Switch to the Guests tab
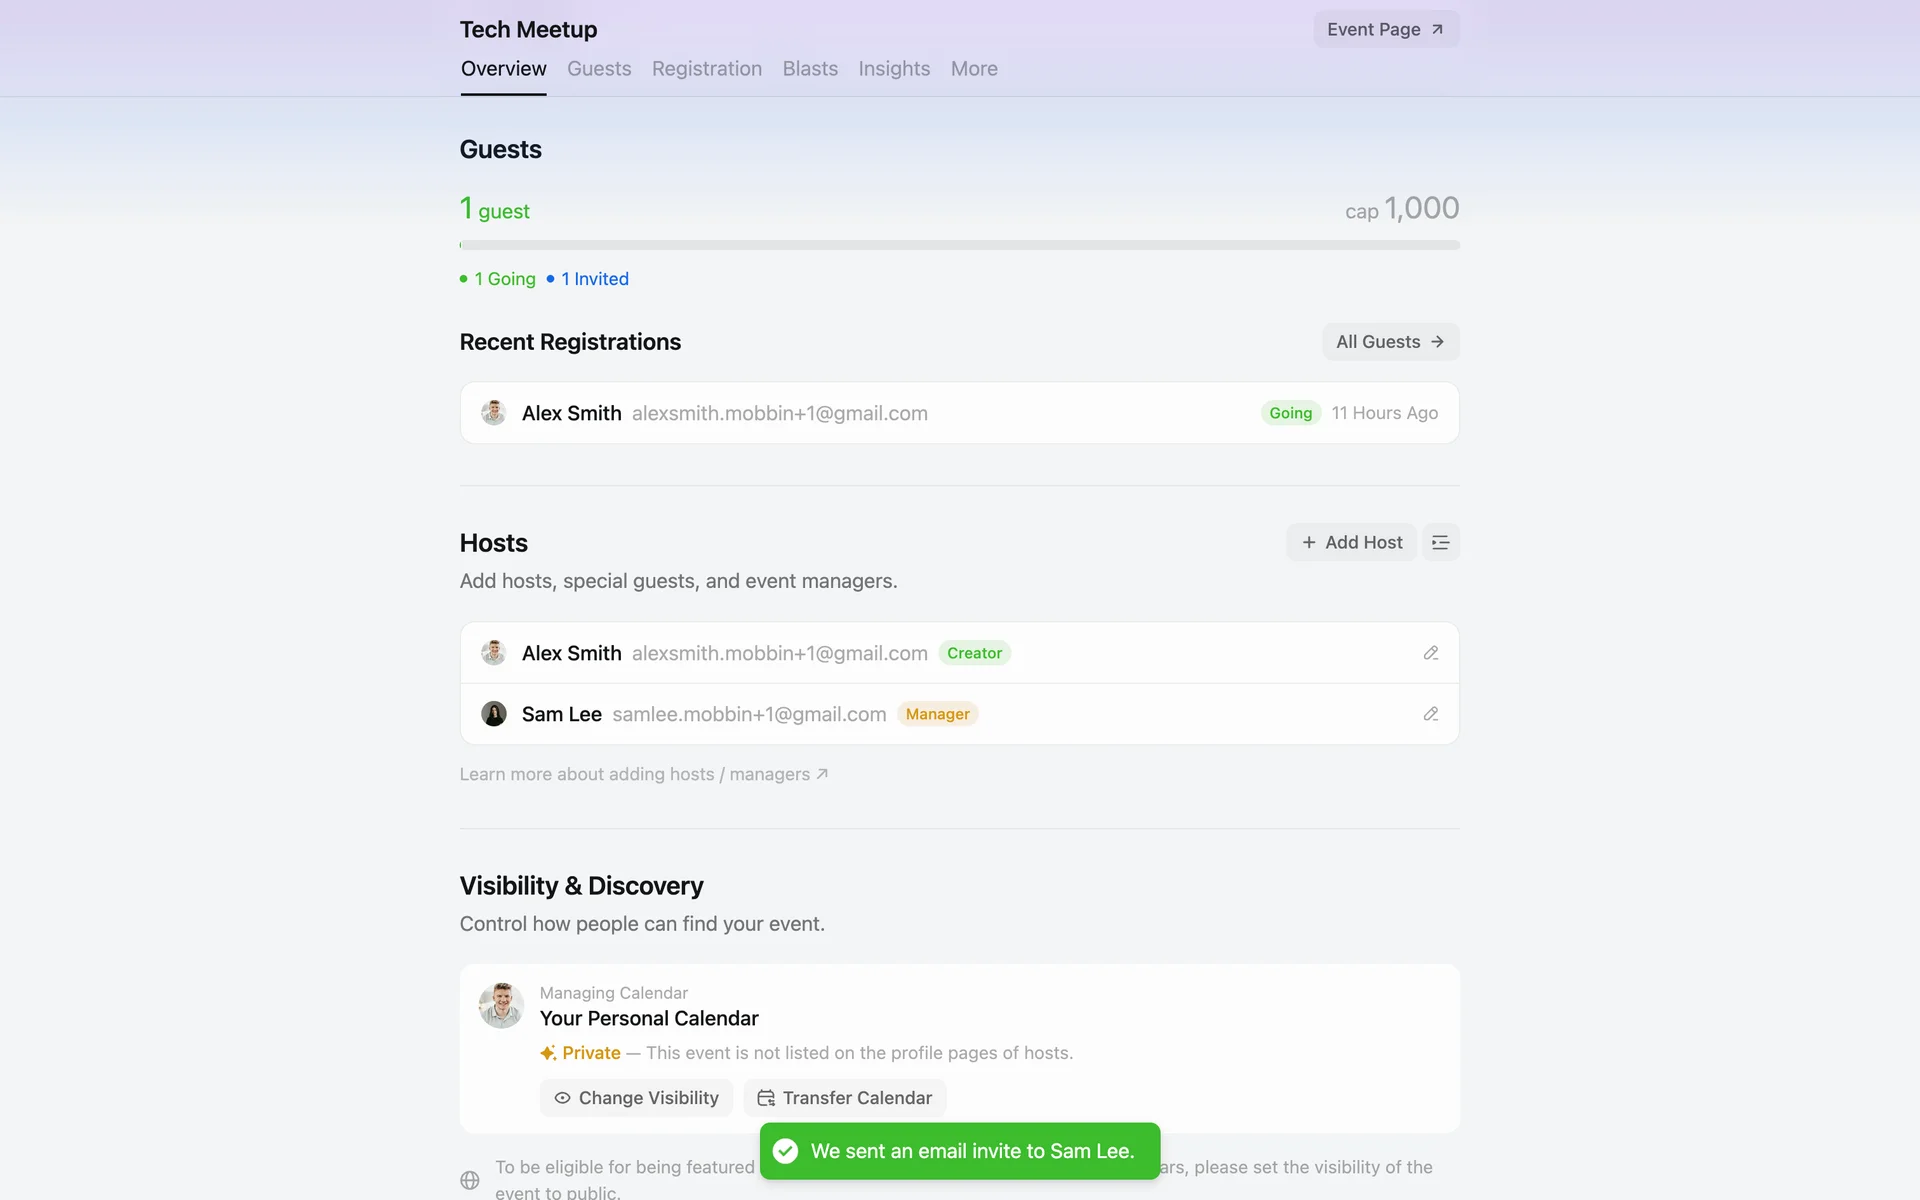 point(599,69)
